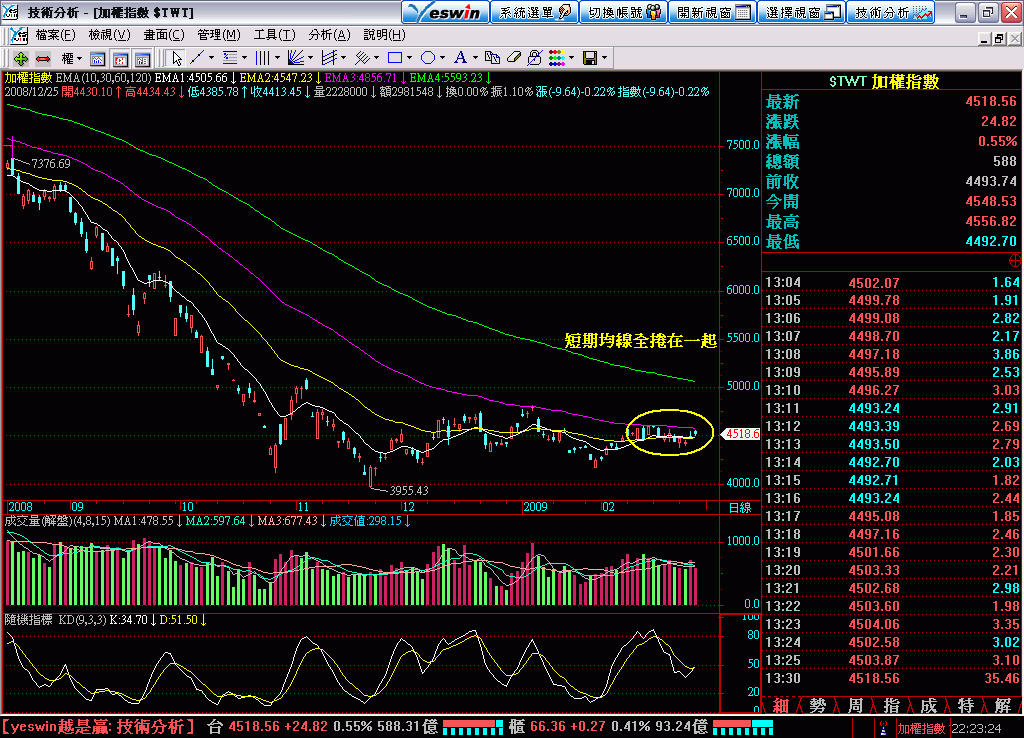Open the 工具(T) menu
This screenshot has height=738, width=1024.
(x=274, y=35)
